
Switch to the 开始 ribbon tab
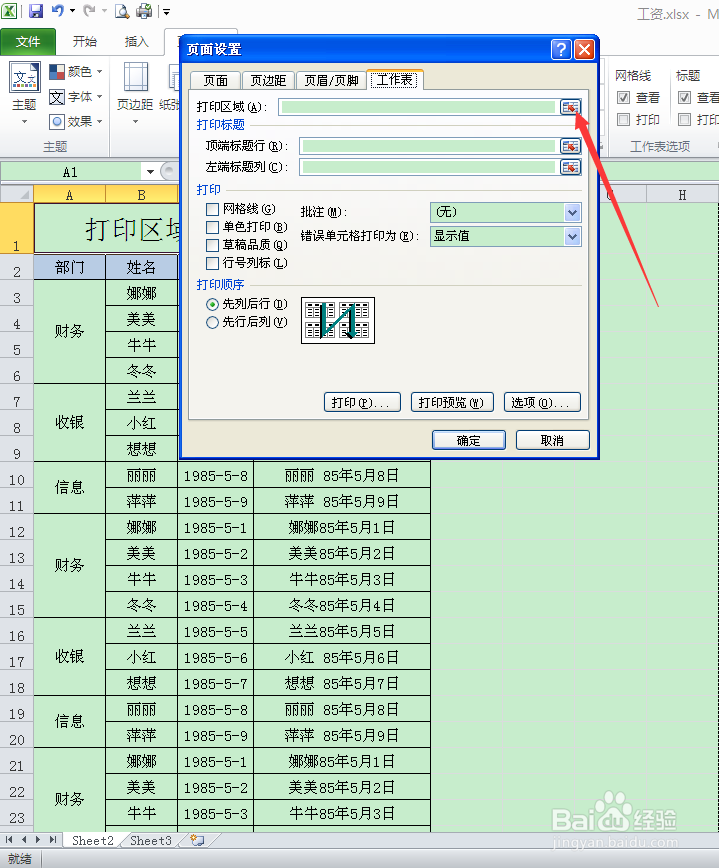pos(85,42)
